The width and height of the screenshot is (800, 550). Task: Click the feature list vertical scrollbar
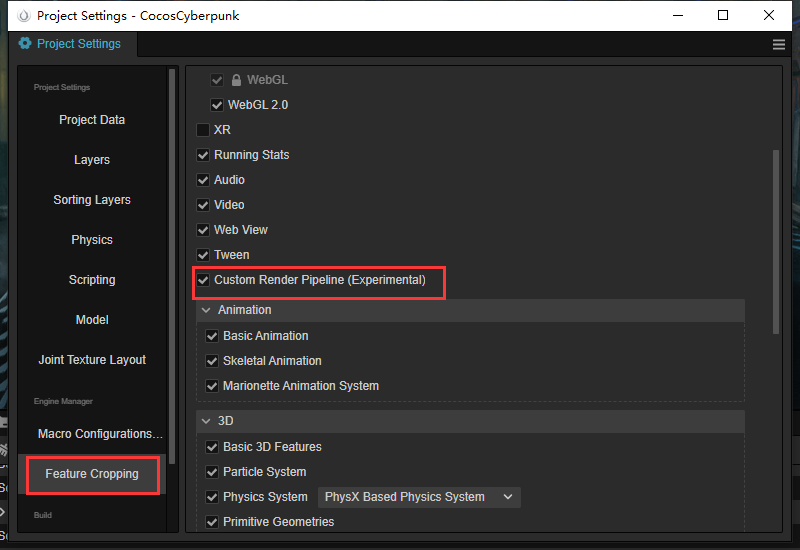775,240
